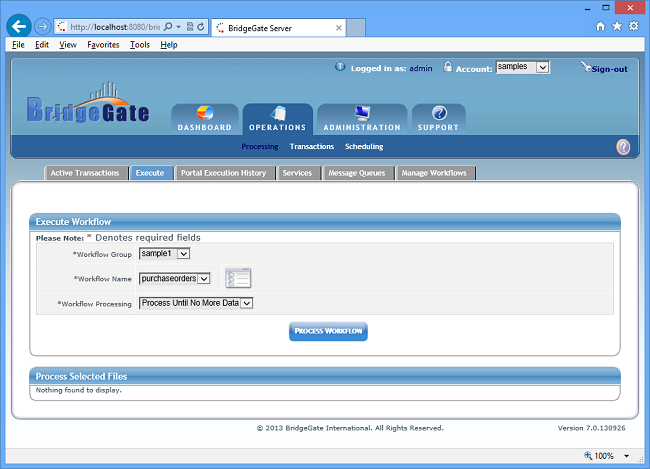The width and height of the screenshot is (650, 469).
Task: Click the admin username link
Action: (x=421, y=68)
